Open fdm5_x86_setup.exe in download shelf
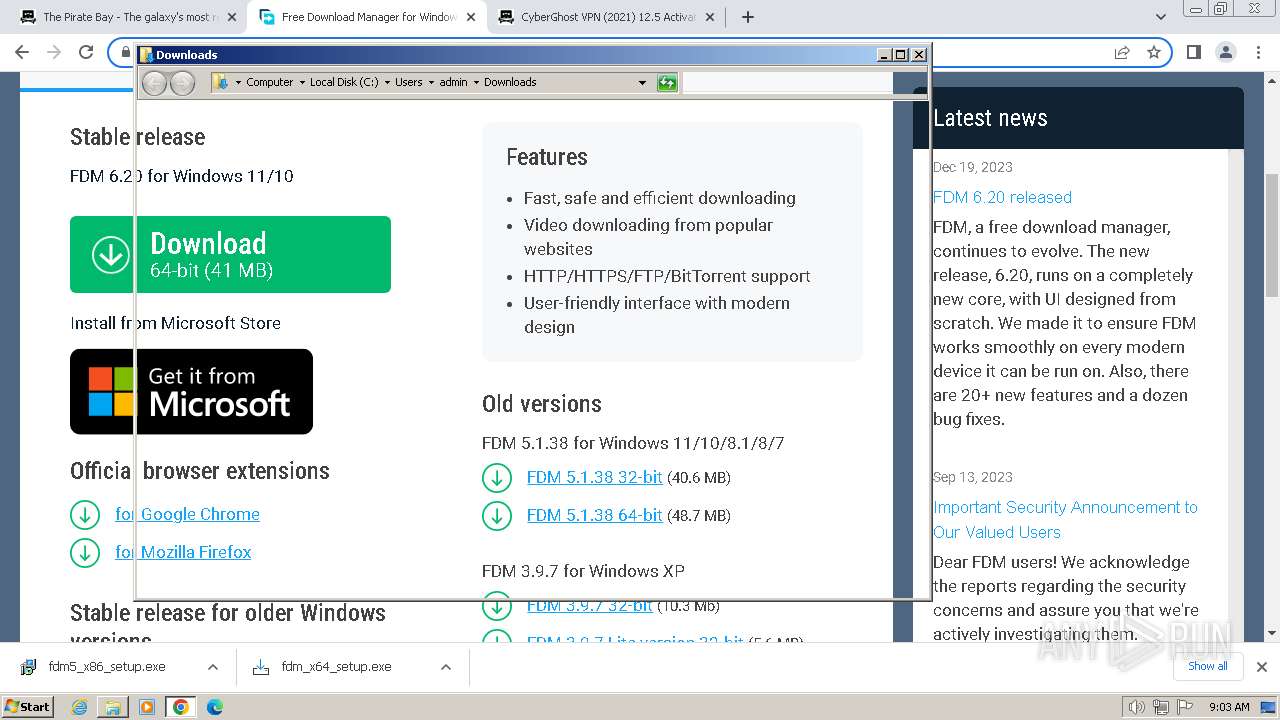The height and width of the screenshot is (720, 1280). [x=108, y=667]
